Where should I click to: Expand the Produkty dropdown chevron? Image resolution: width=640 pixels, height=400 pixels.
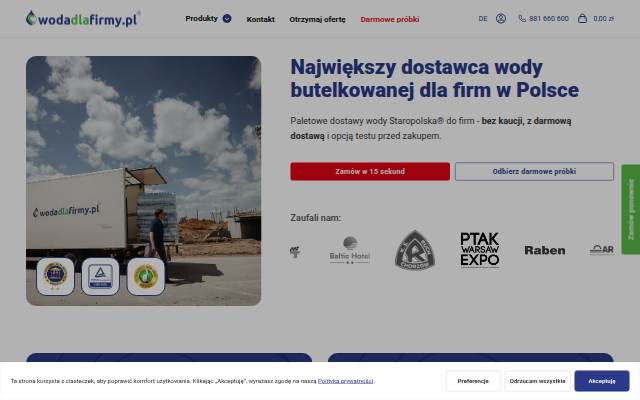tap(227, 18)
